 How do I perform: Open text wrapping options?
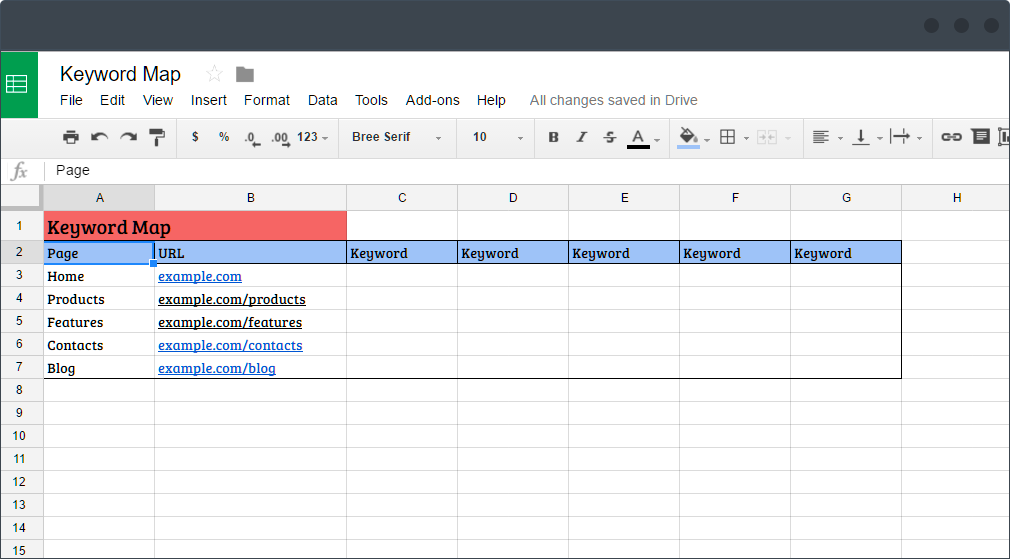pos(900,137)
